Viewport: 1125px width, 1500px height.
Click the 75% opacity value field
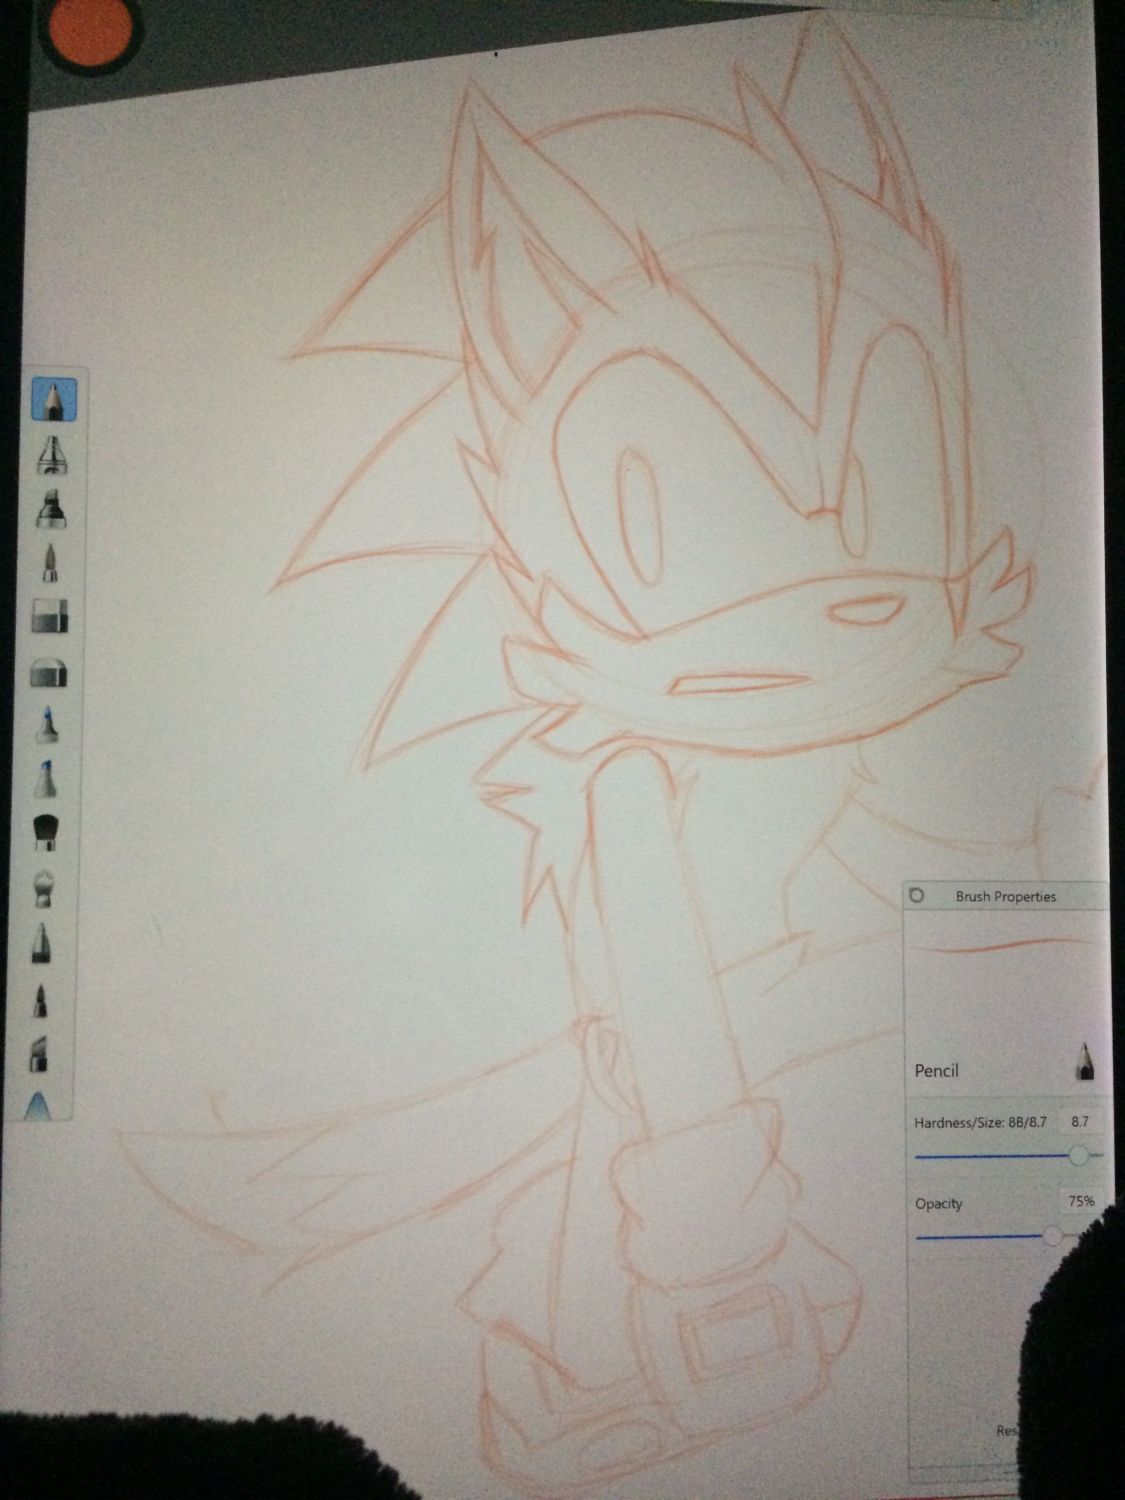pos(1080,1201)
